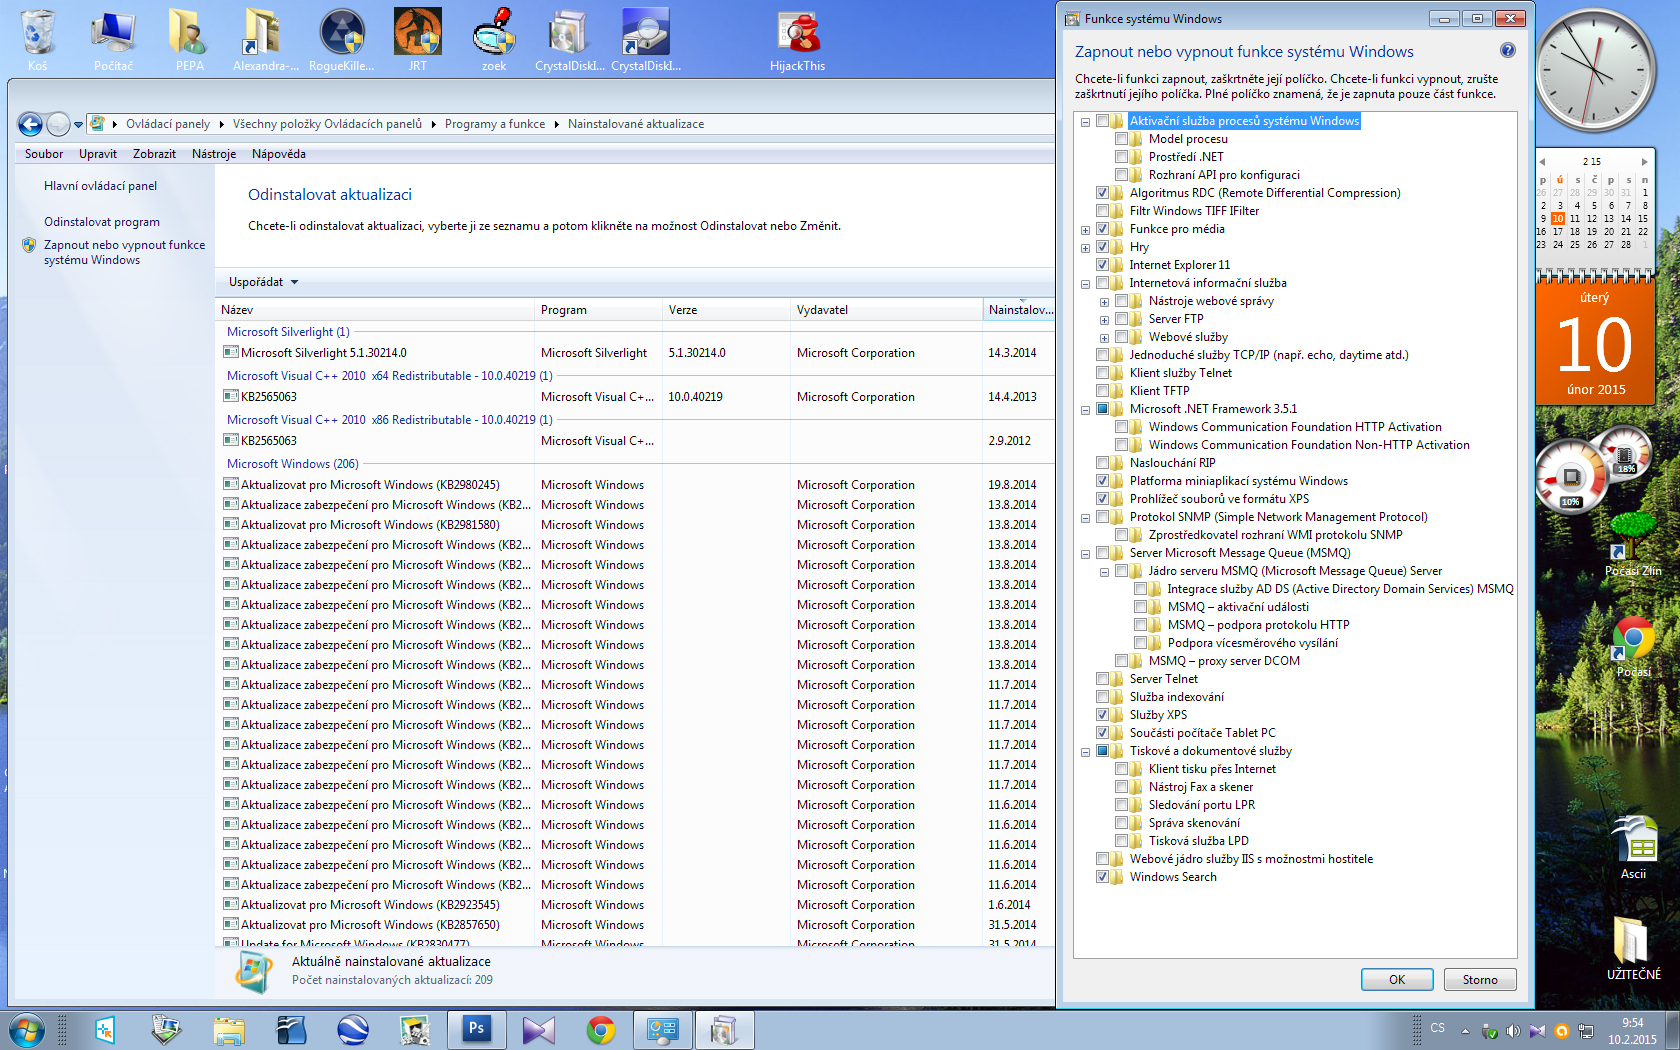Collapse the Tiskové a dokumentové služby node

(1085, 752)
